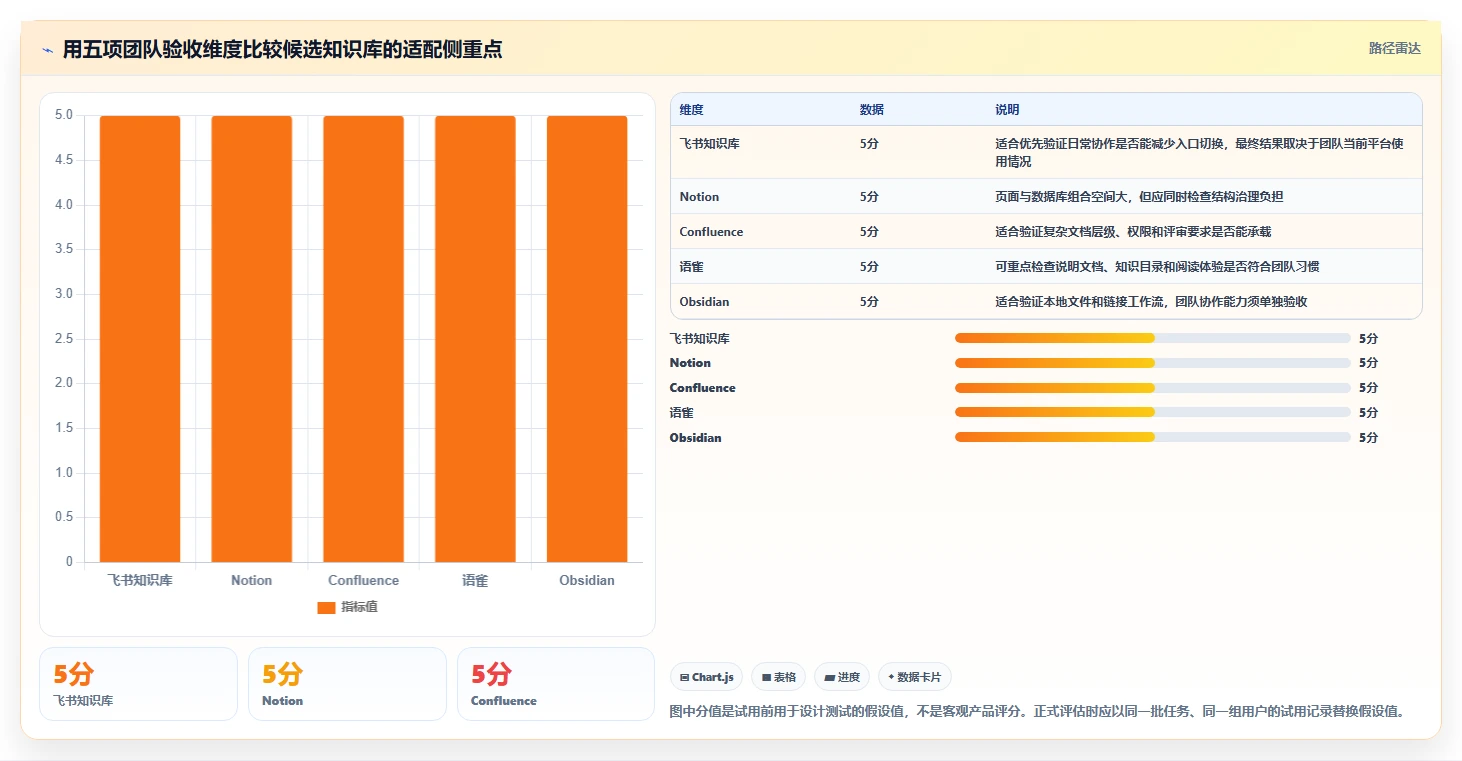Image resolution: width=1462 pixels, height=761 pixels.
Task: Click the 5分 value after the Obsidian progress bar
Action: 1368,438
